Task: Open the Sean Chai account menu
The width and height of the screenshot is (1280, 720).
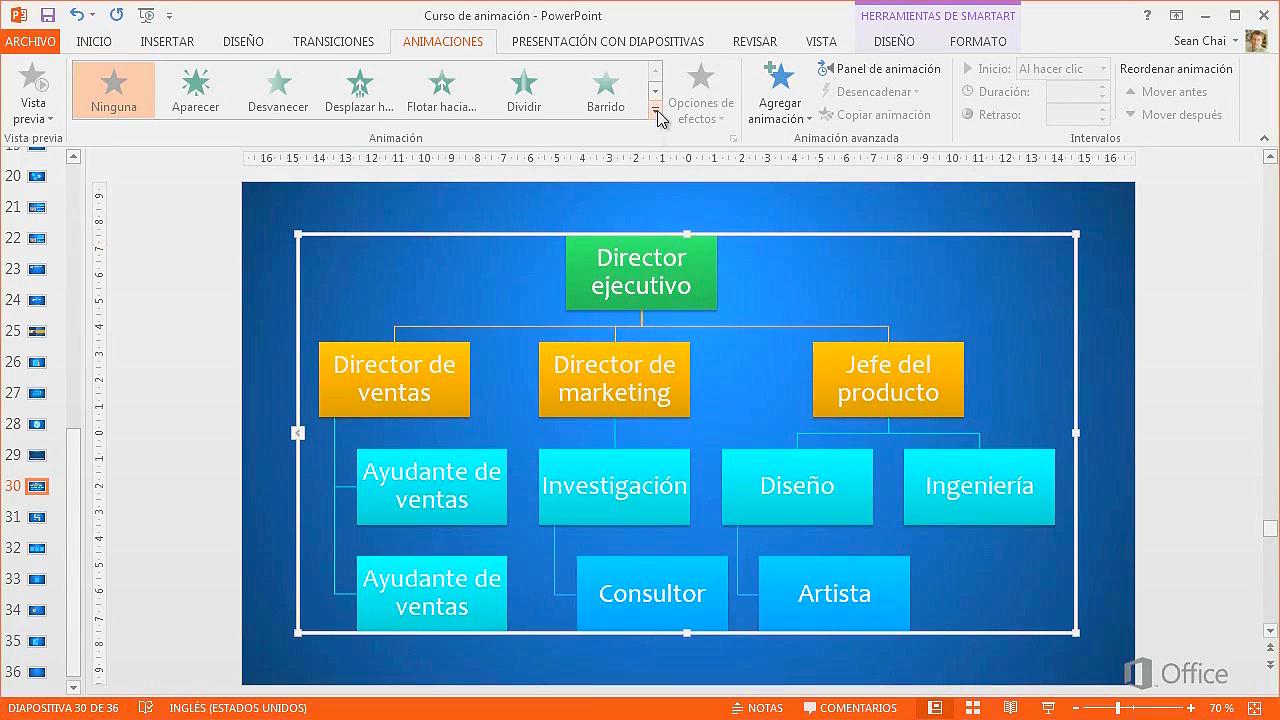Action: [x=1207, y=41]
